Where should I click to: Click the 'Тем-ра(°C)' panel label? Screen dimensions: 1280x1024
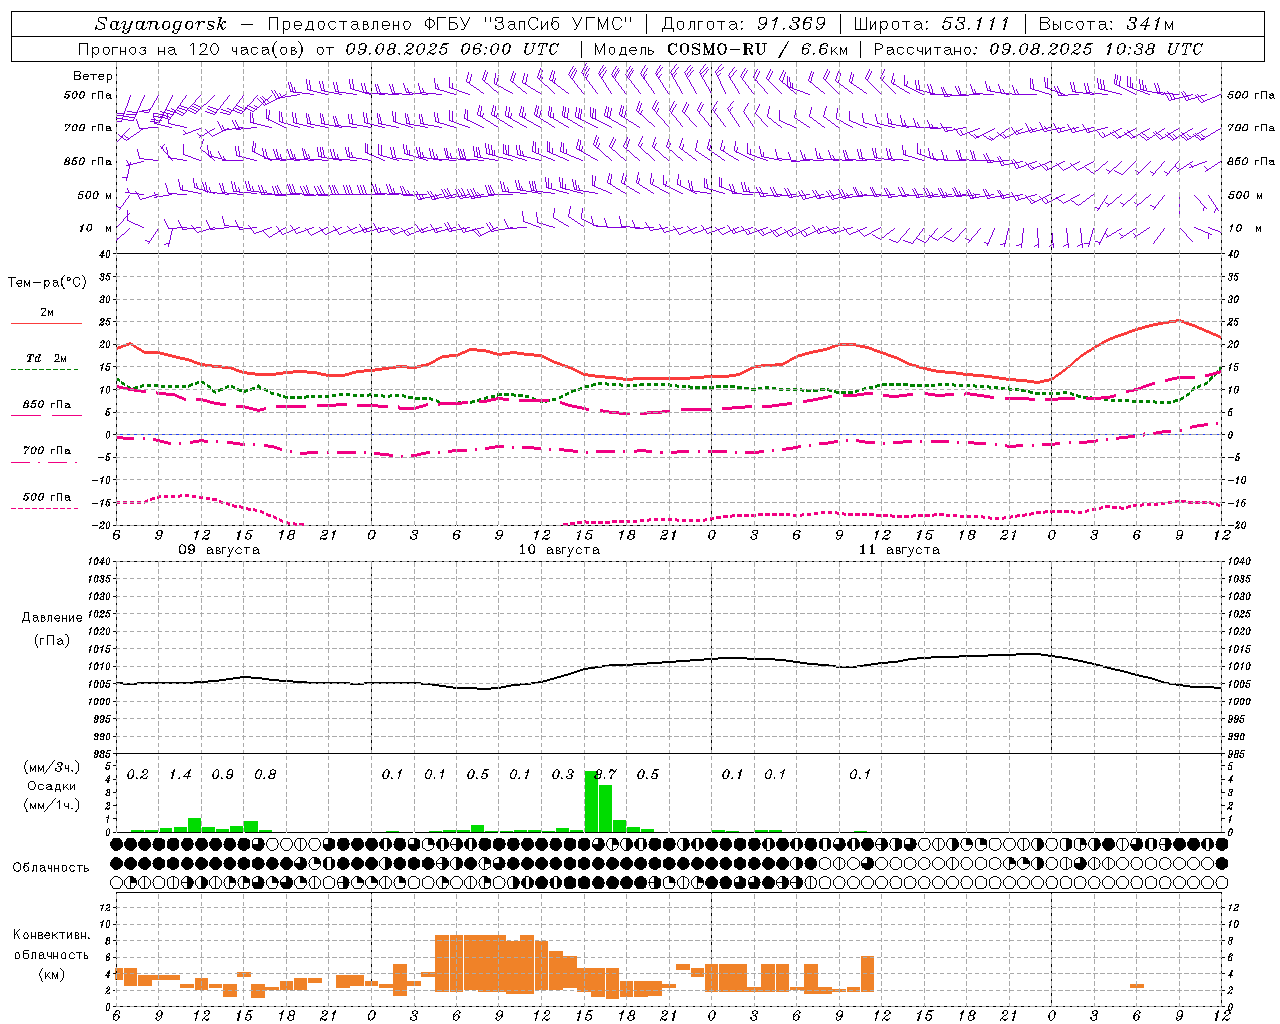[47, 283]
